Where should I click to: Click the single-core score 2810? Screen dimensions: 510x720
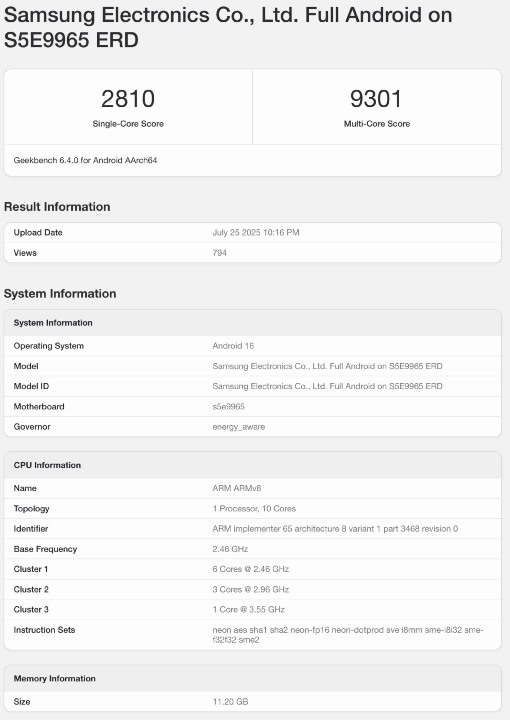tap(128, 99)
